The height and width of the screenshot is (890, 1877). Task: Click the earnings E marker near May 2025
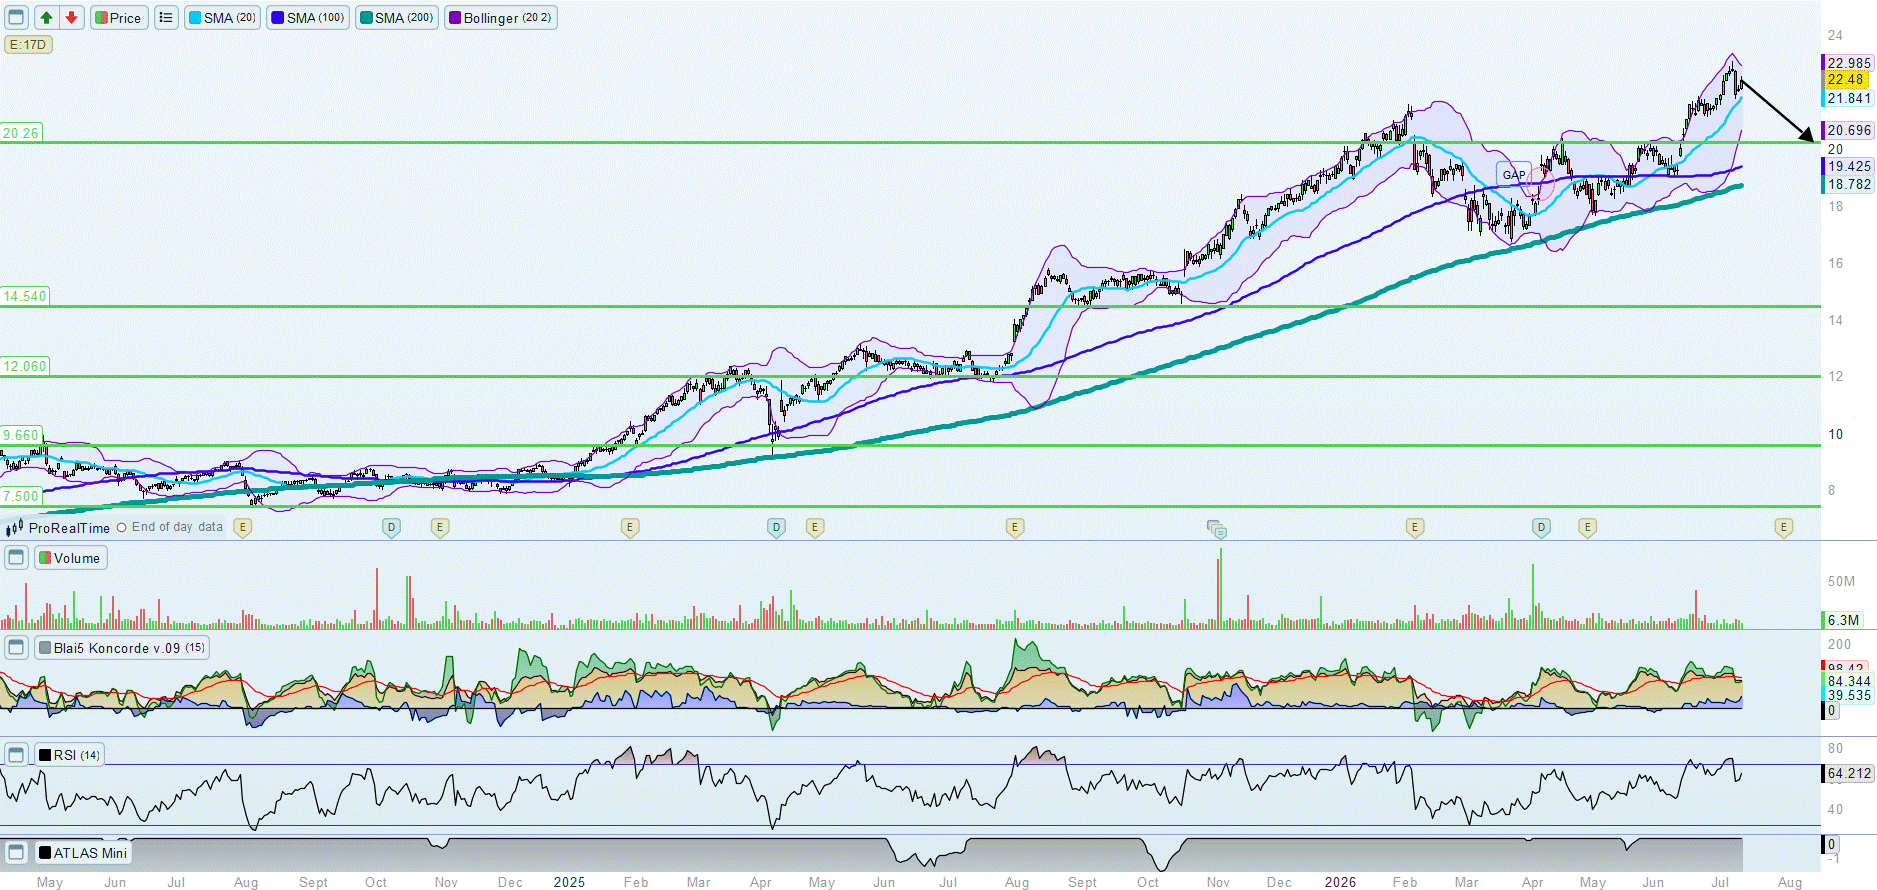815,527
